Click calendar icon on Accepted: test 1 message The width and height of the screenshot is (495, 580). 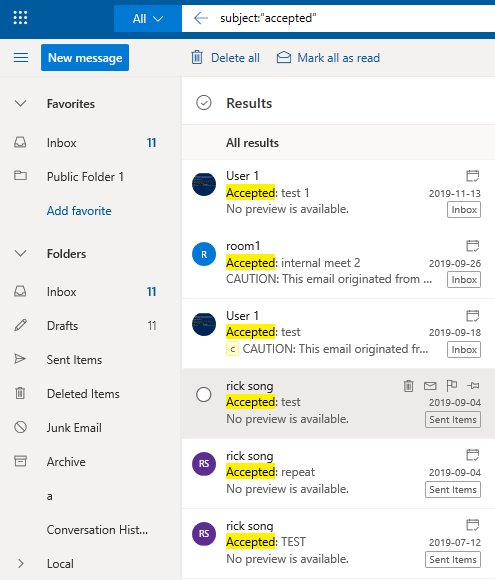coord(472,176)
